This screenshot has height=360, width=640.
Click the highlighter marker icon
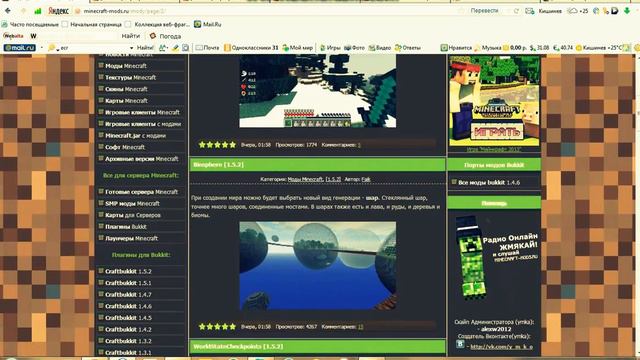click(x=175, y=48)
